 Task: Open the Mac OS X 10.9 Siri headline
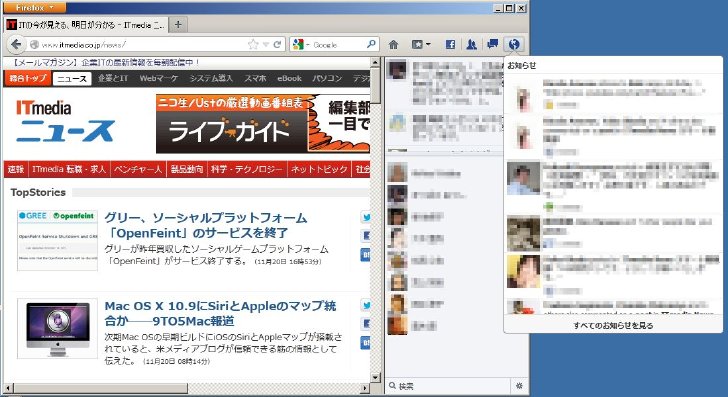[x=221, y=313]
